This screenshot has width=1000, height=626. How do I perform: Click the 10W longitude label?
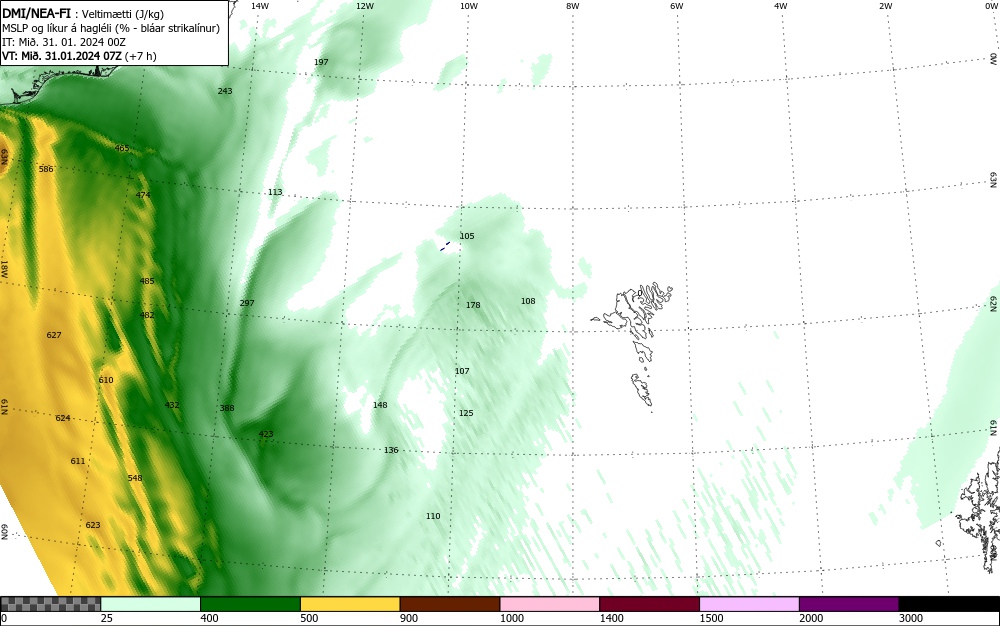point(468,6)
